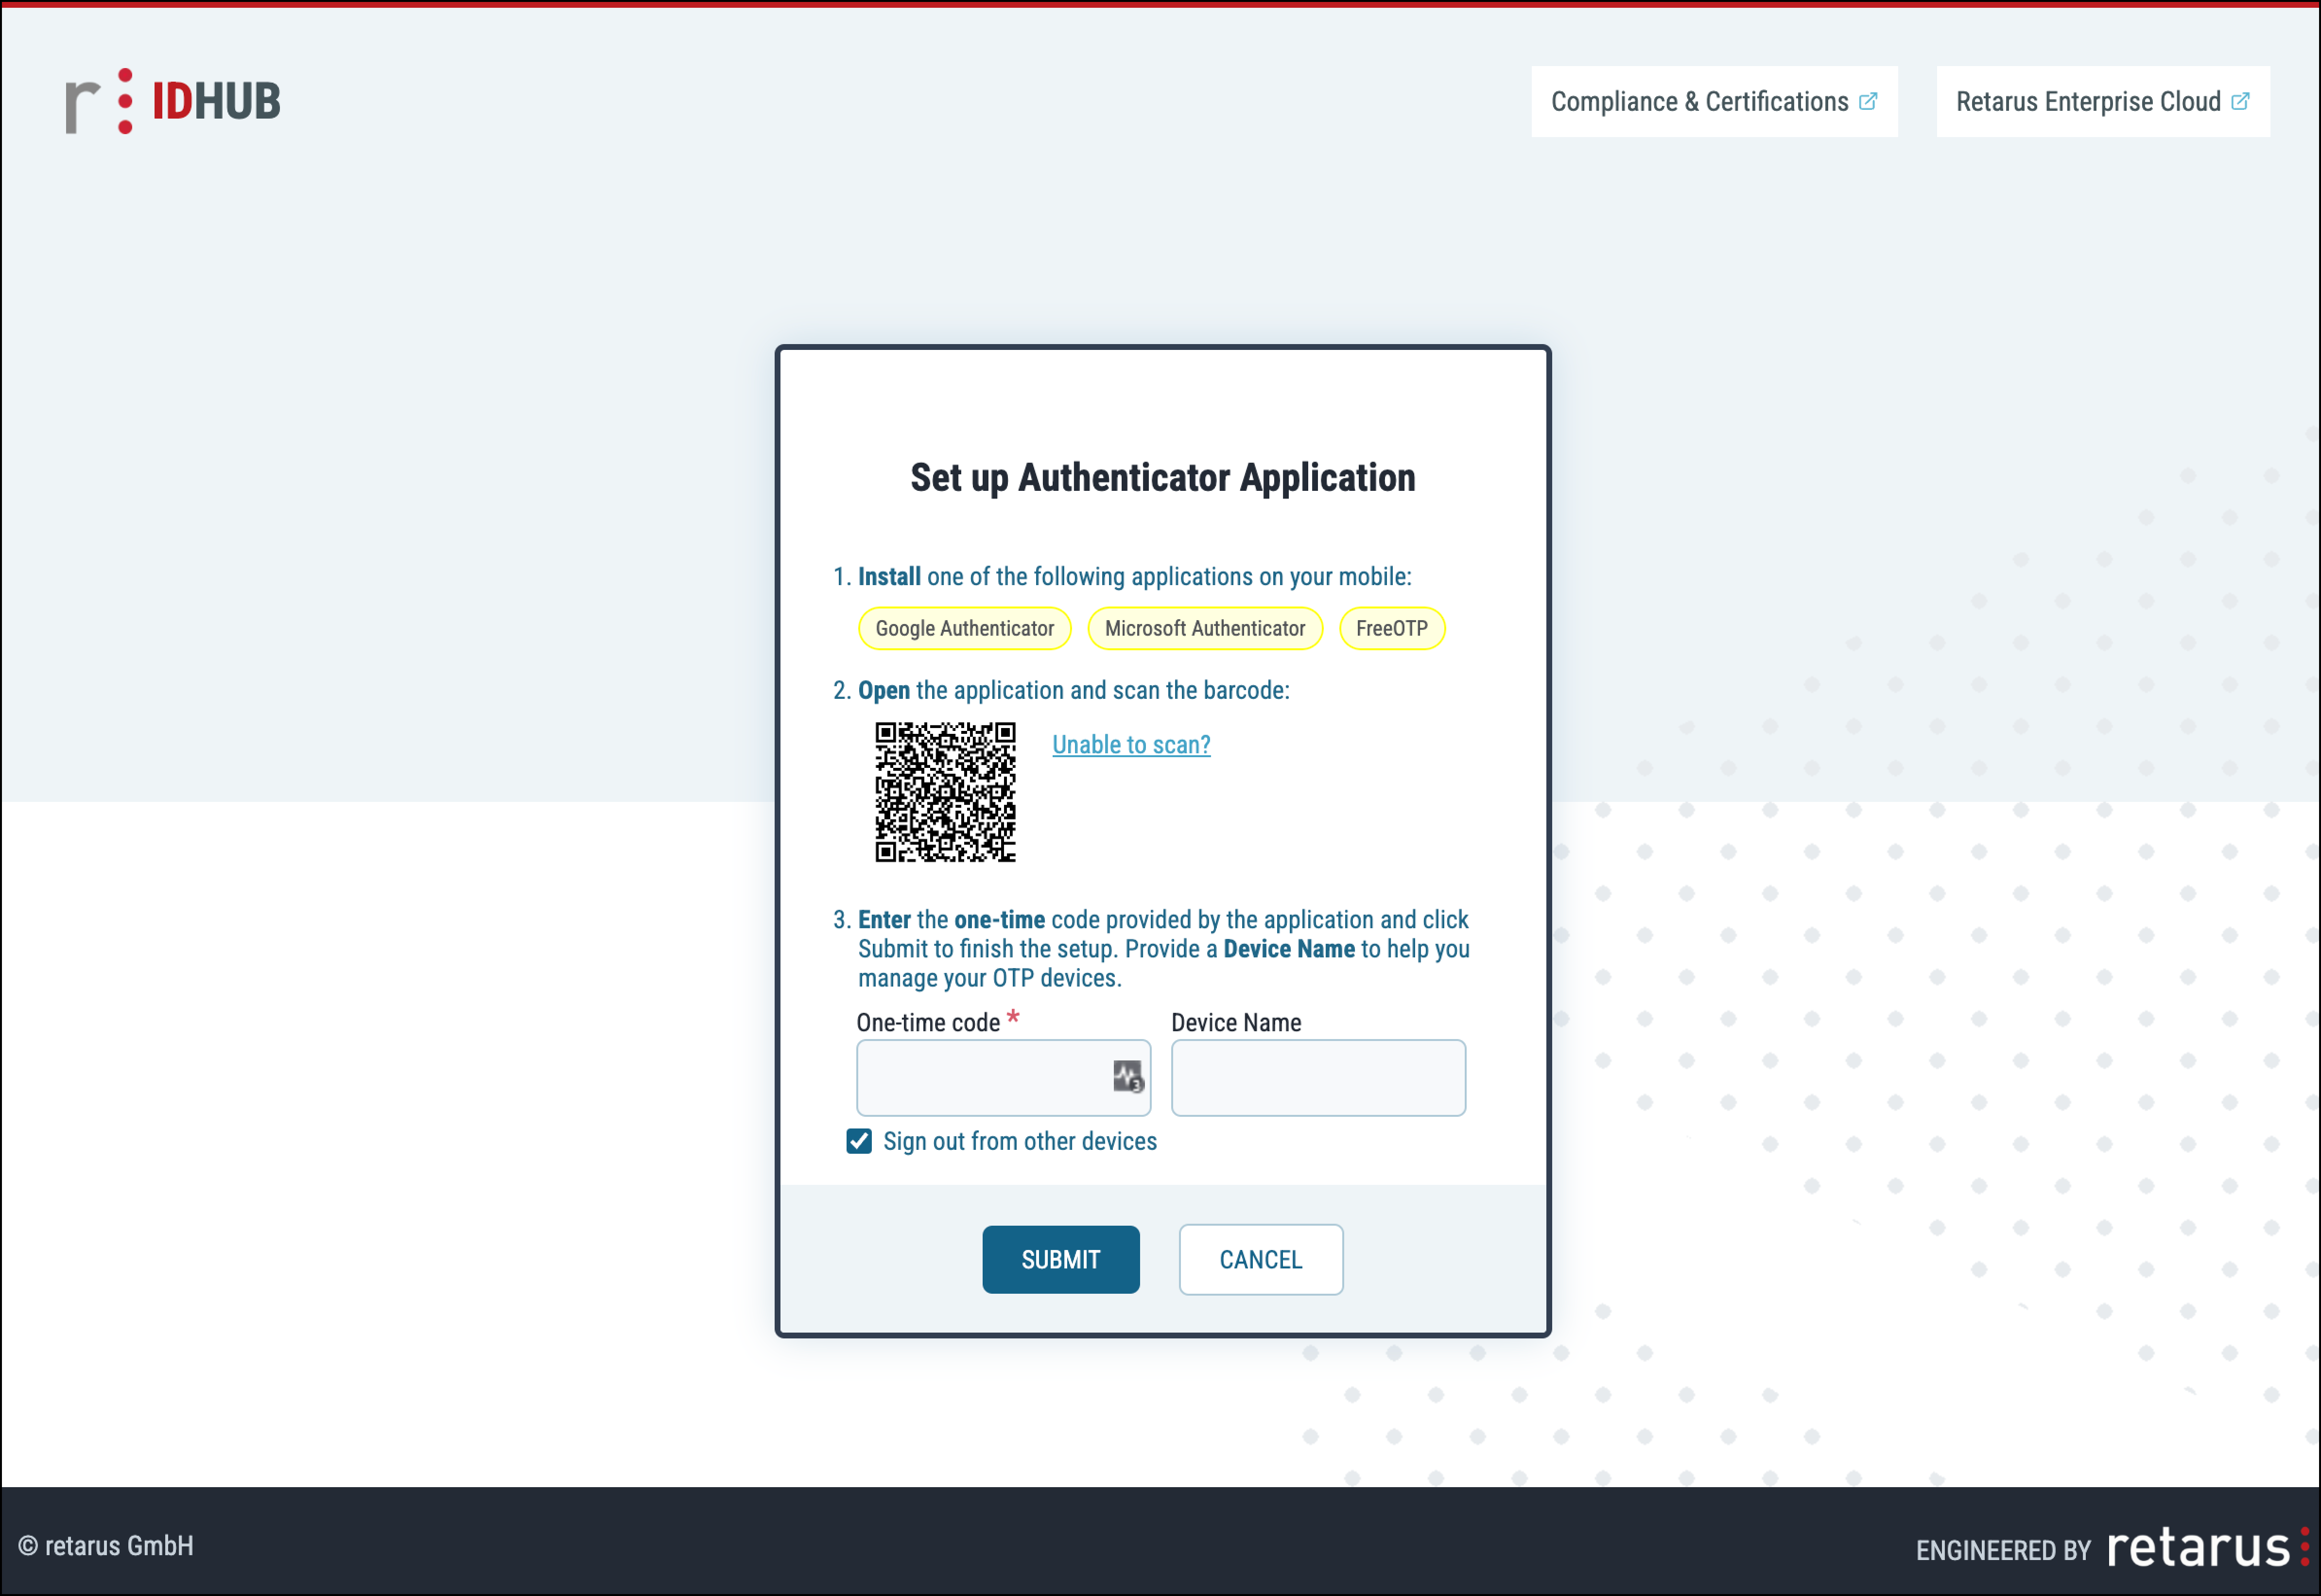Click the IDHUB logo

click(x=173, y=101)
